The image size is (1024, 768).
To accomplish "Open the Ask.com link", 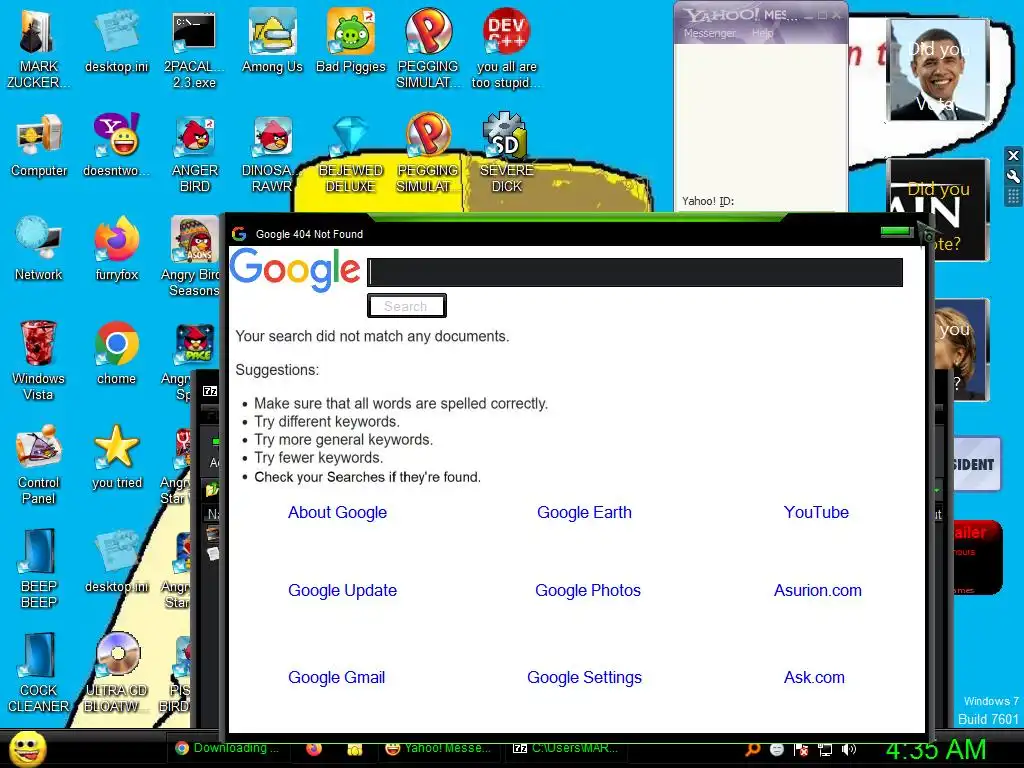I will coord(814,678).
